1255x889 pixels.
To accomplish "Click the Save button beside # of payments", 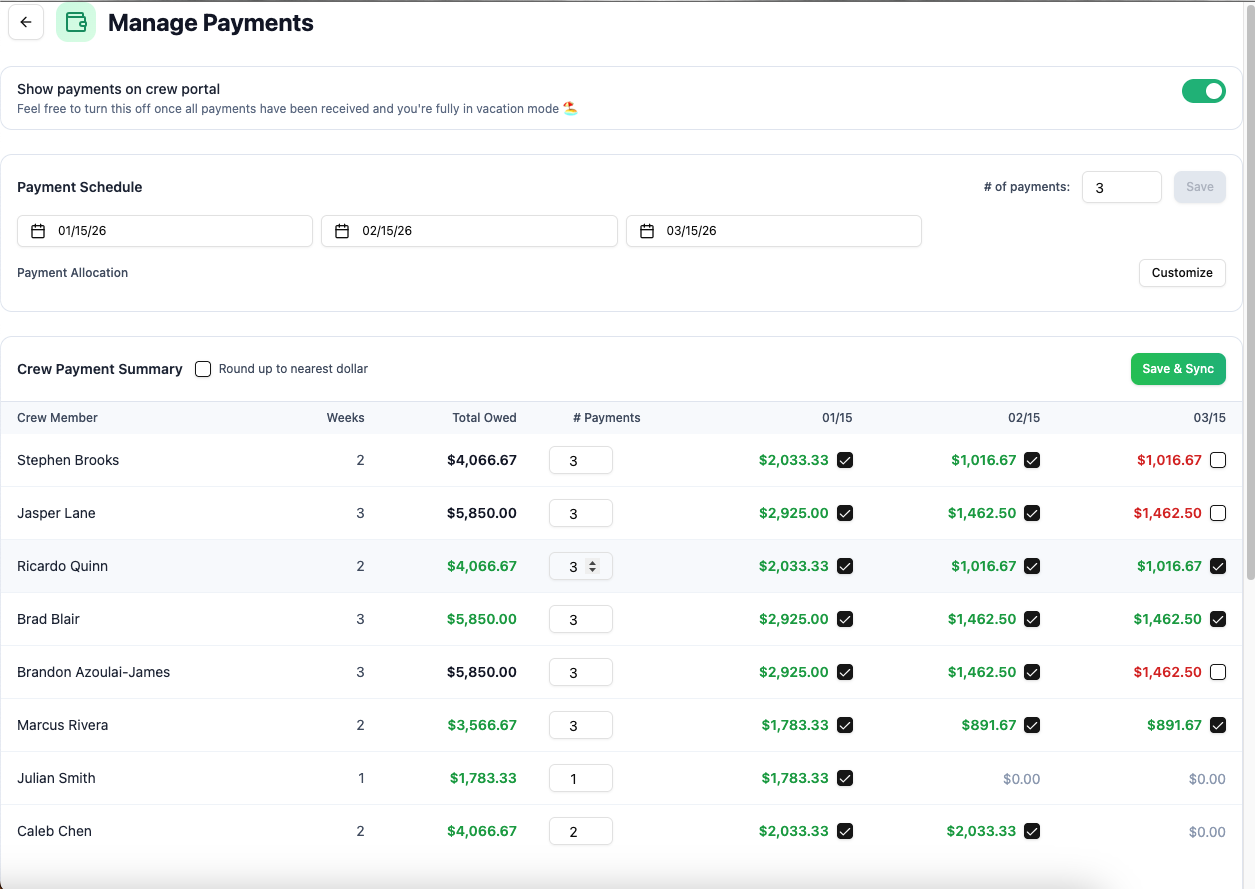I will point(1199,187).
